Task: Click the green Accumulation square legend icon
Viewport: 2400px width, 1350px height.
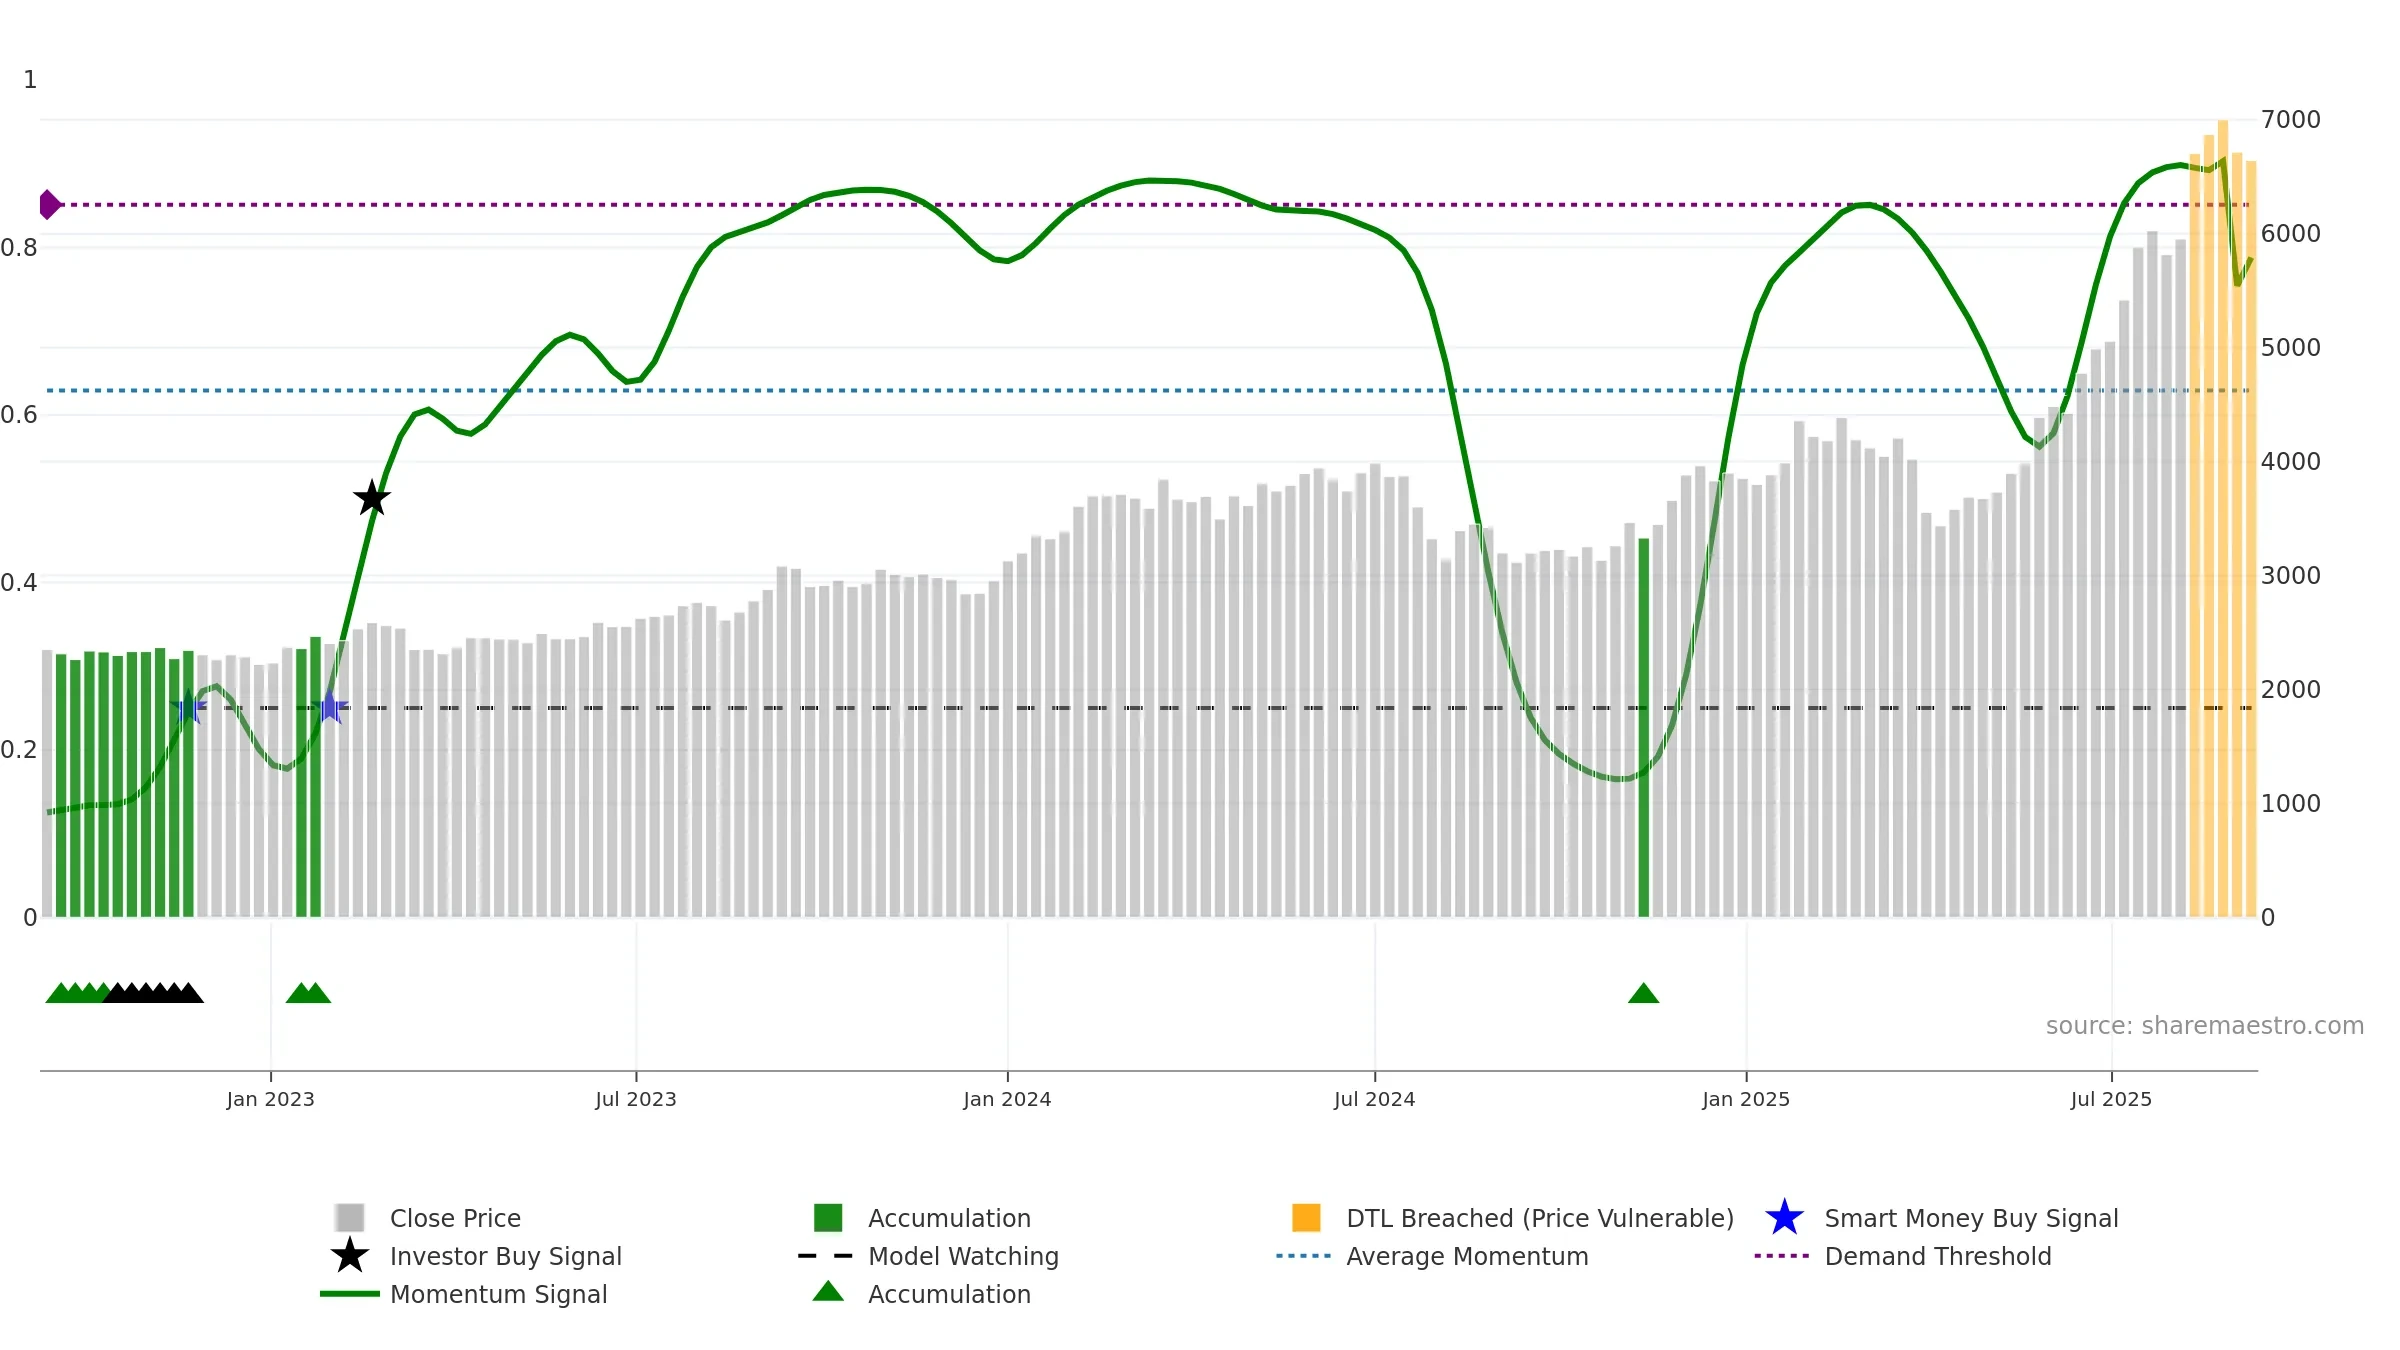Action: [x=828, y=1218]
